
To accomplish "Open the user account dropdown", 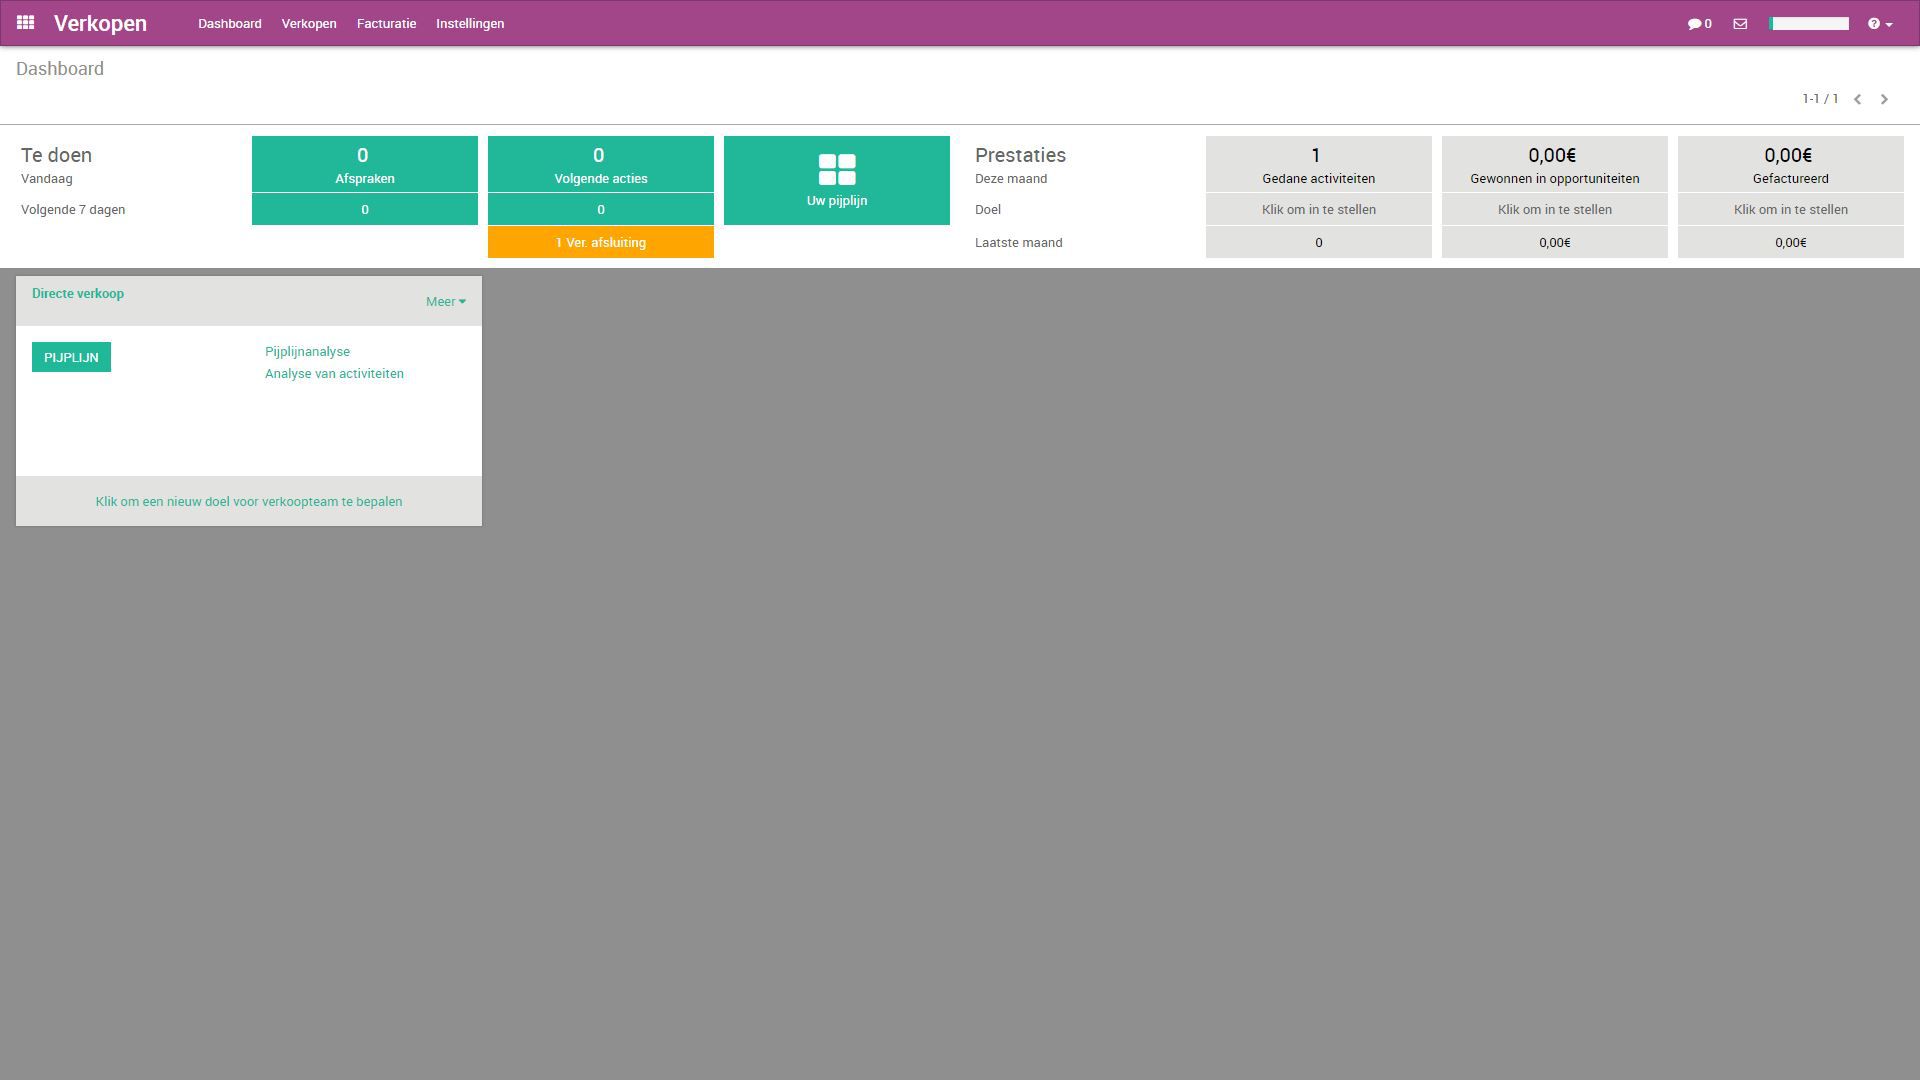I will tap(1809, 23).
